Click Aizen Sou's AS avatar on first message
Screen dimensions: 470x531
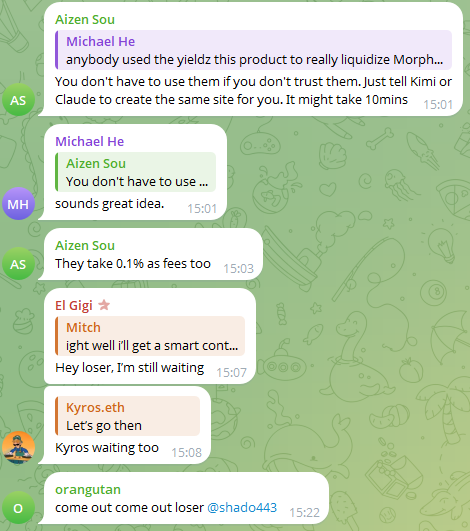[x=18, y=100]
